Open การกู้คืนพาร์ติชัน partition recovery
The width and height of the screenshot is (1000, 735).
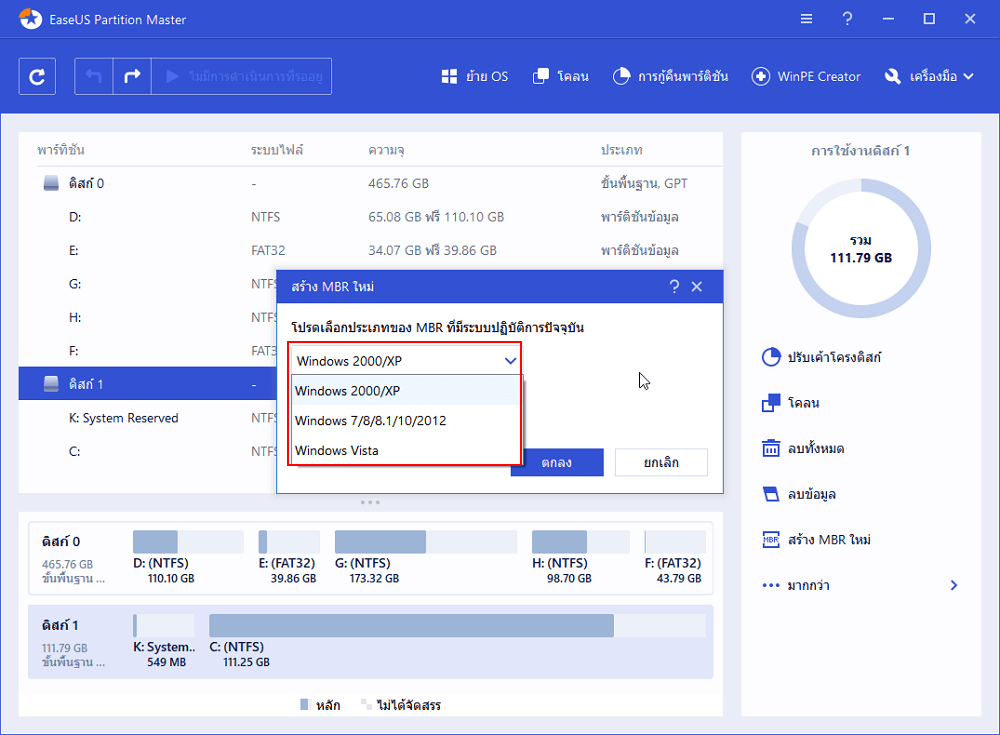pyautogui.click(x=670, y=77)
